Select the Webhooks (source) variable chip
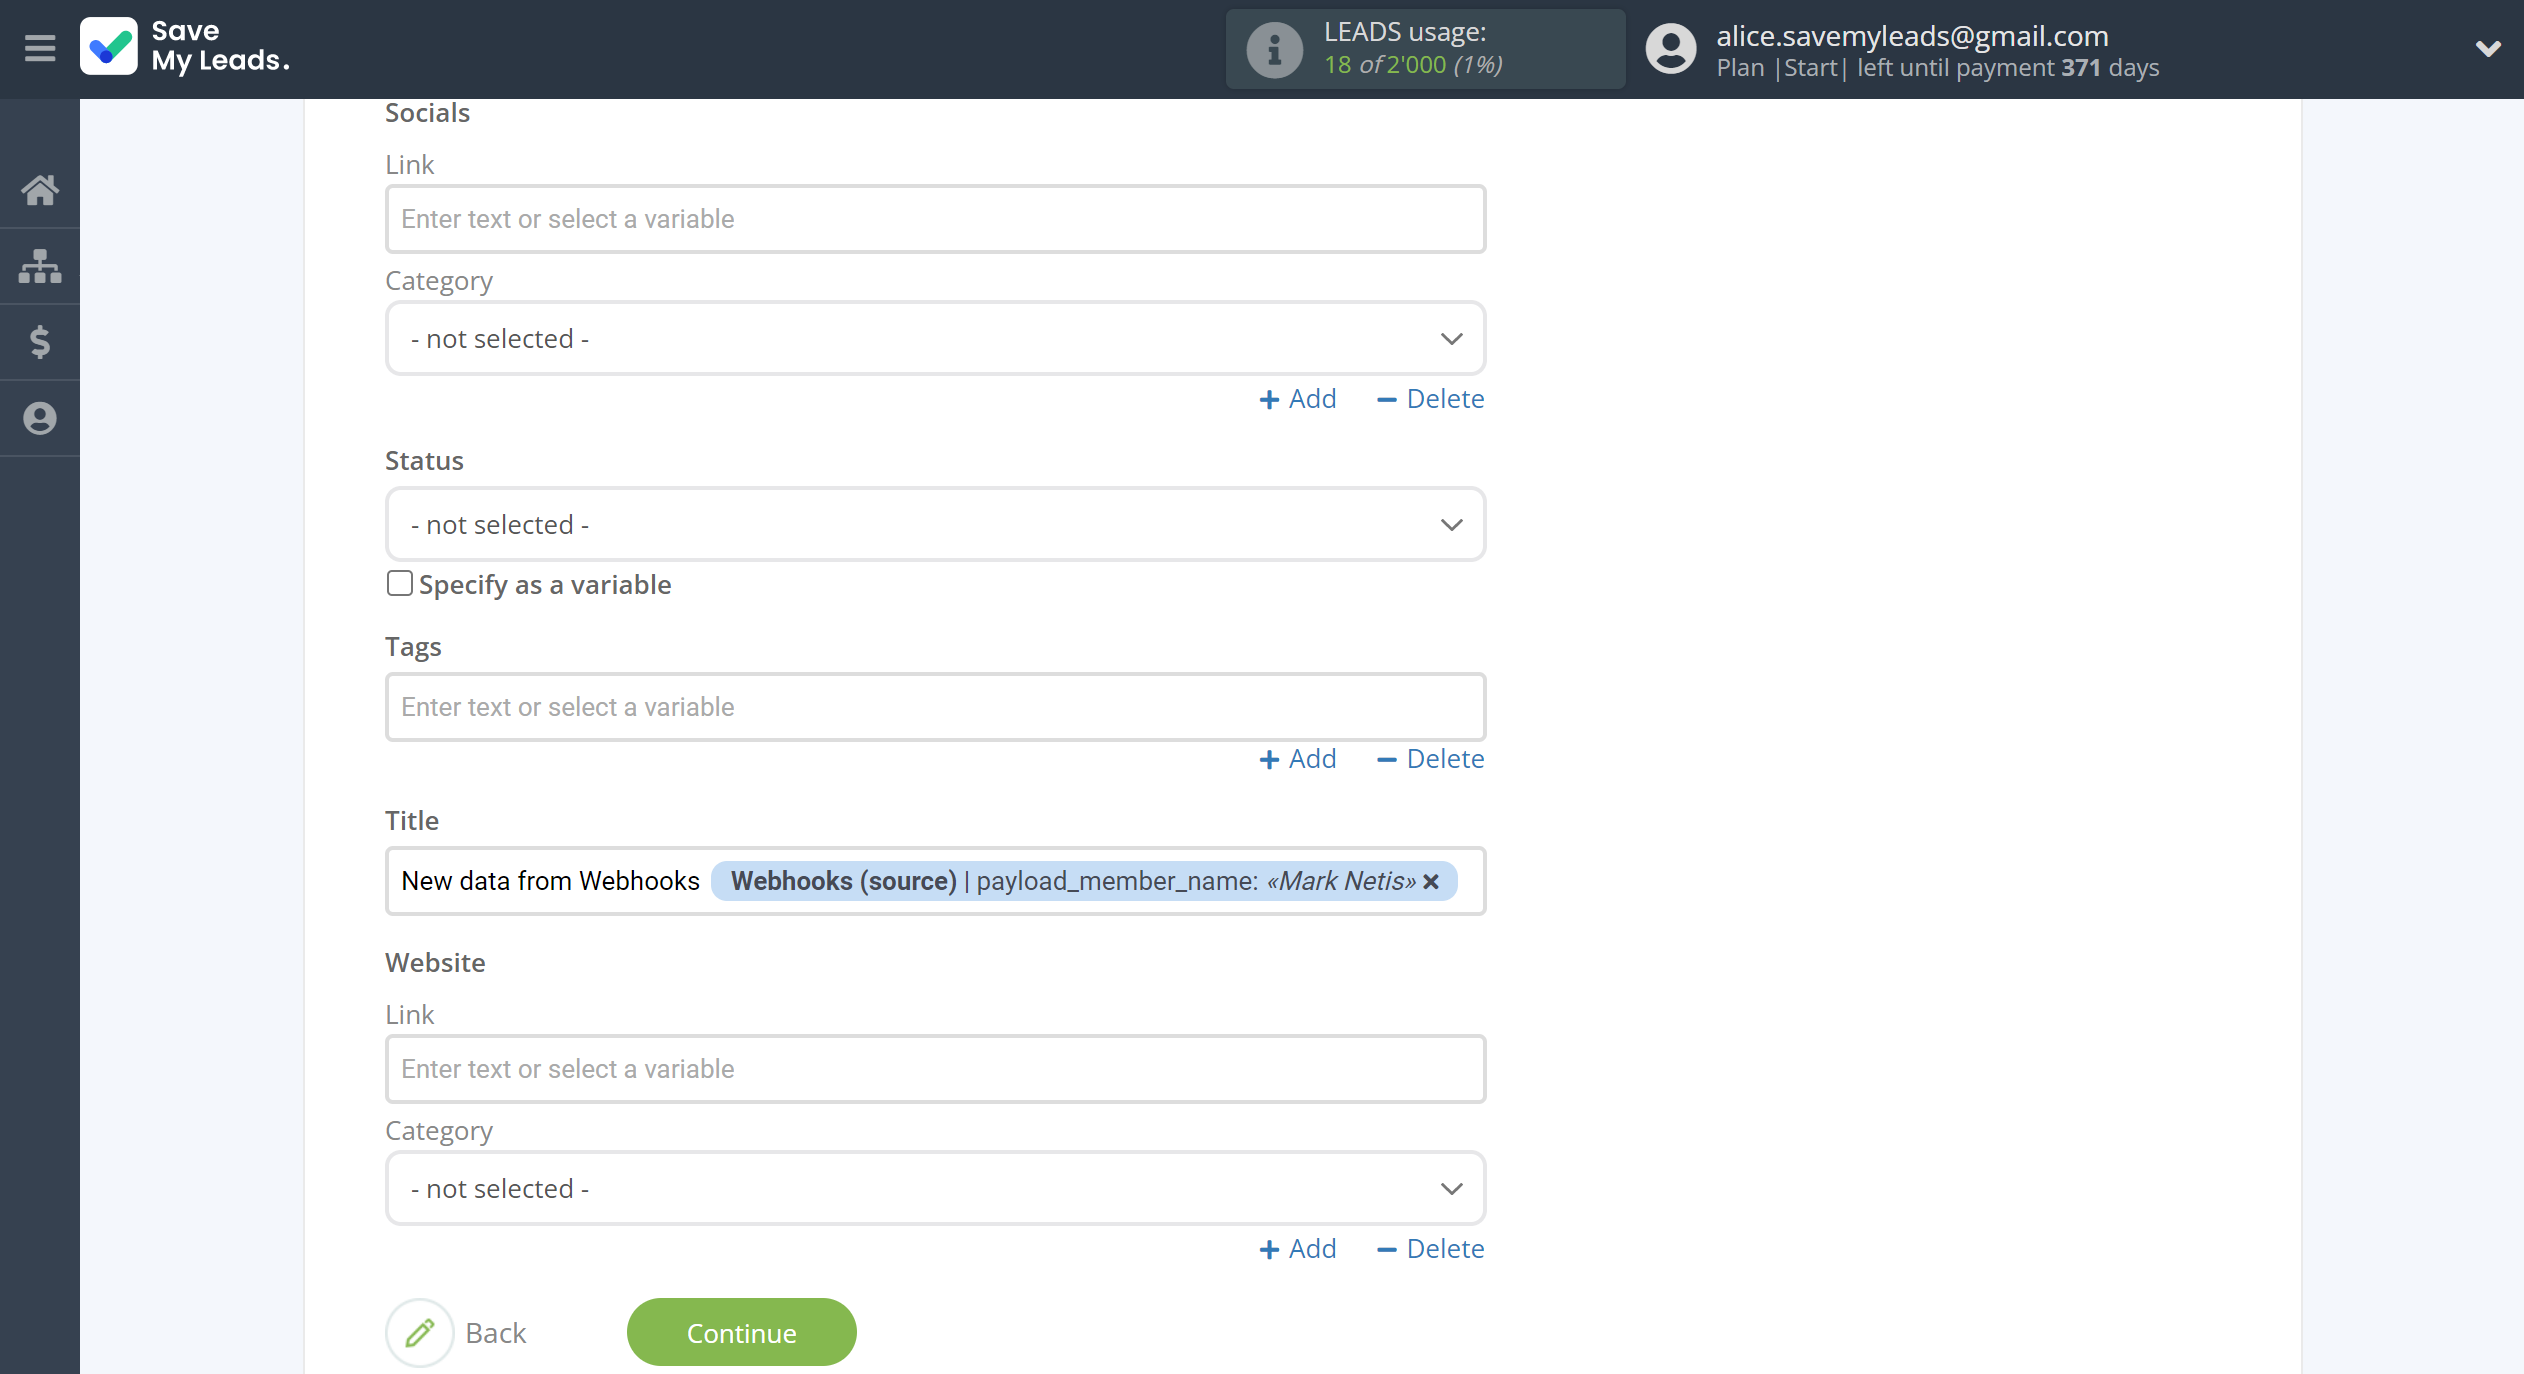 click(x=1084, y=881)
